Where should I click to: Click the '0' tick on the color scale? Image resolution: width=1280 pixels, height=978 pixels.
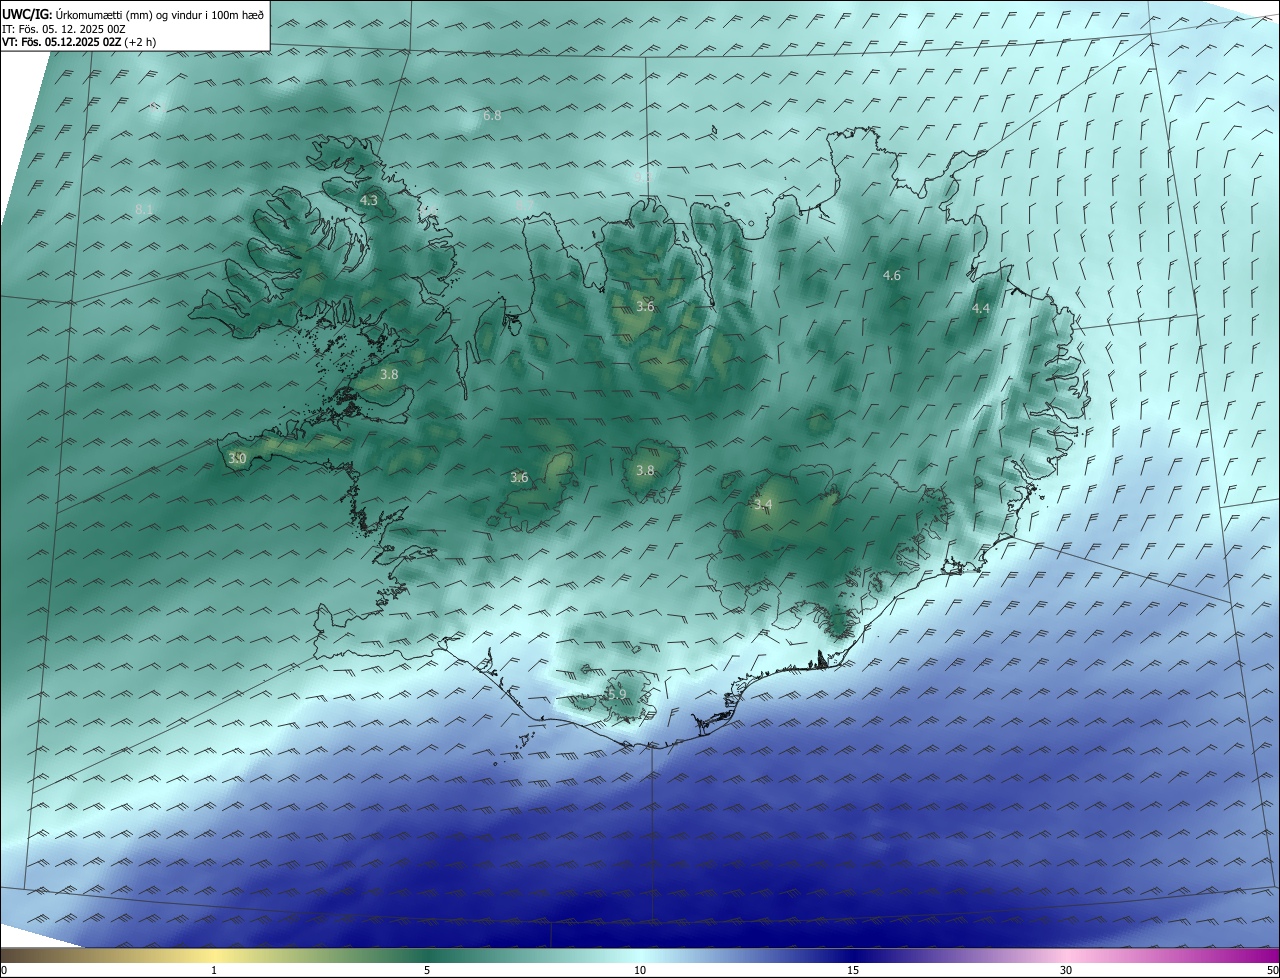pyautogui.click(x=4, y=970)
